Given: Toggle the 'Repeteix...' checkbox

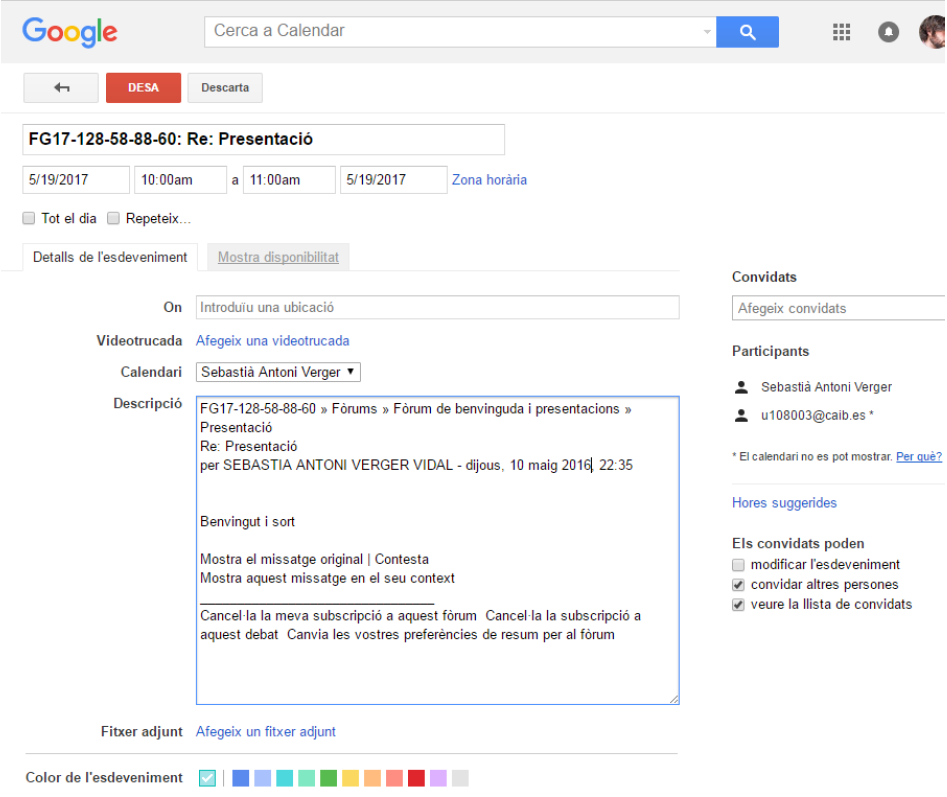Looking at the screenshot, I should [114, 218].
